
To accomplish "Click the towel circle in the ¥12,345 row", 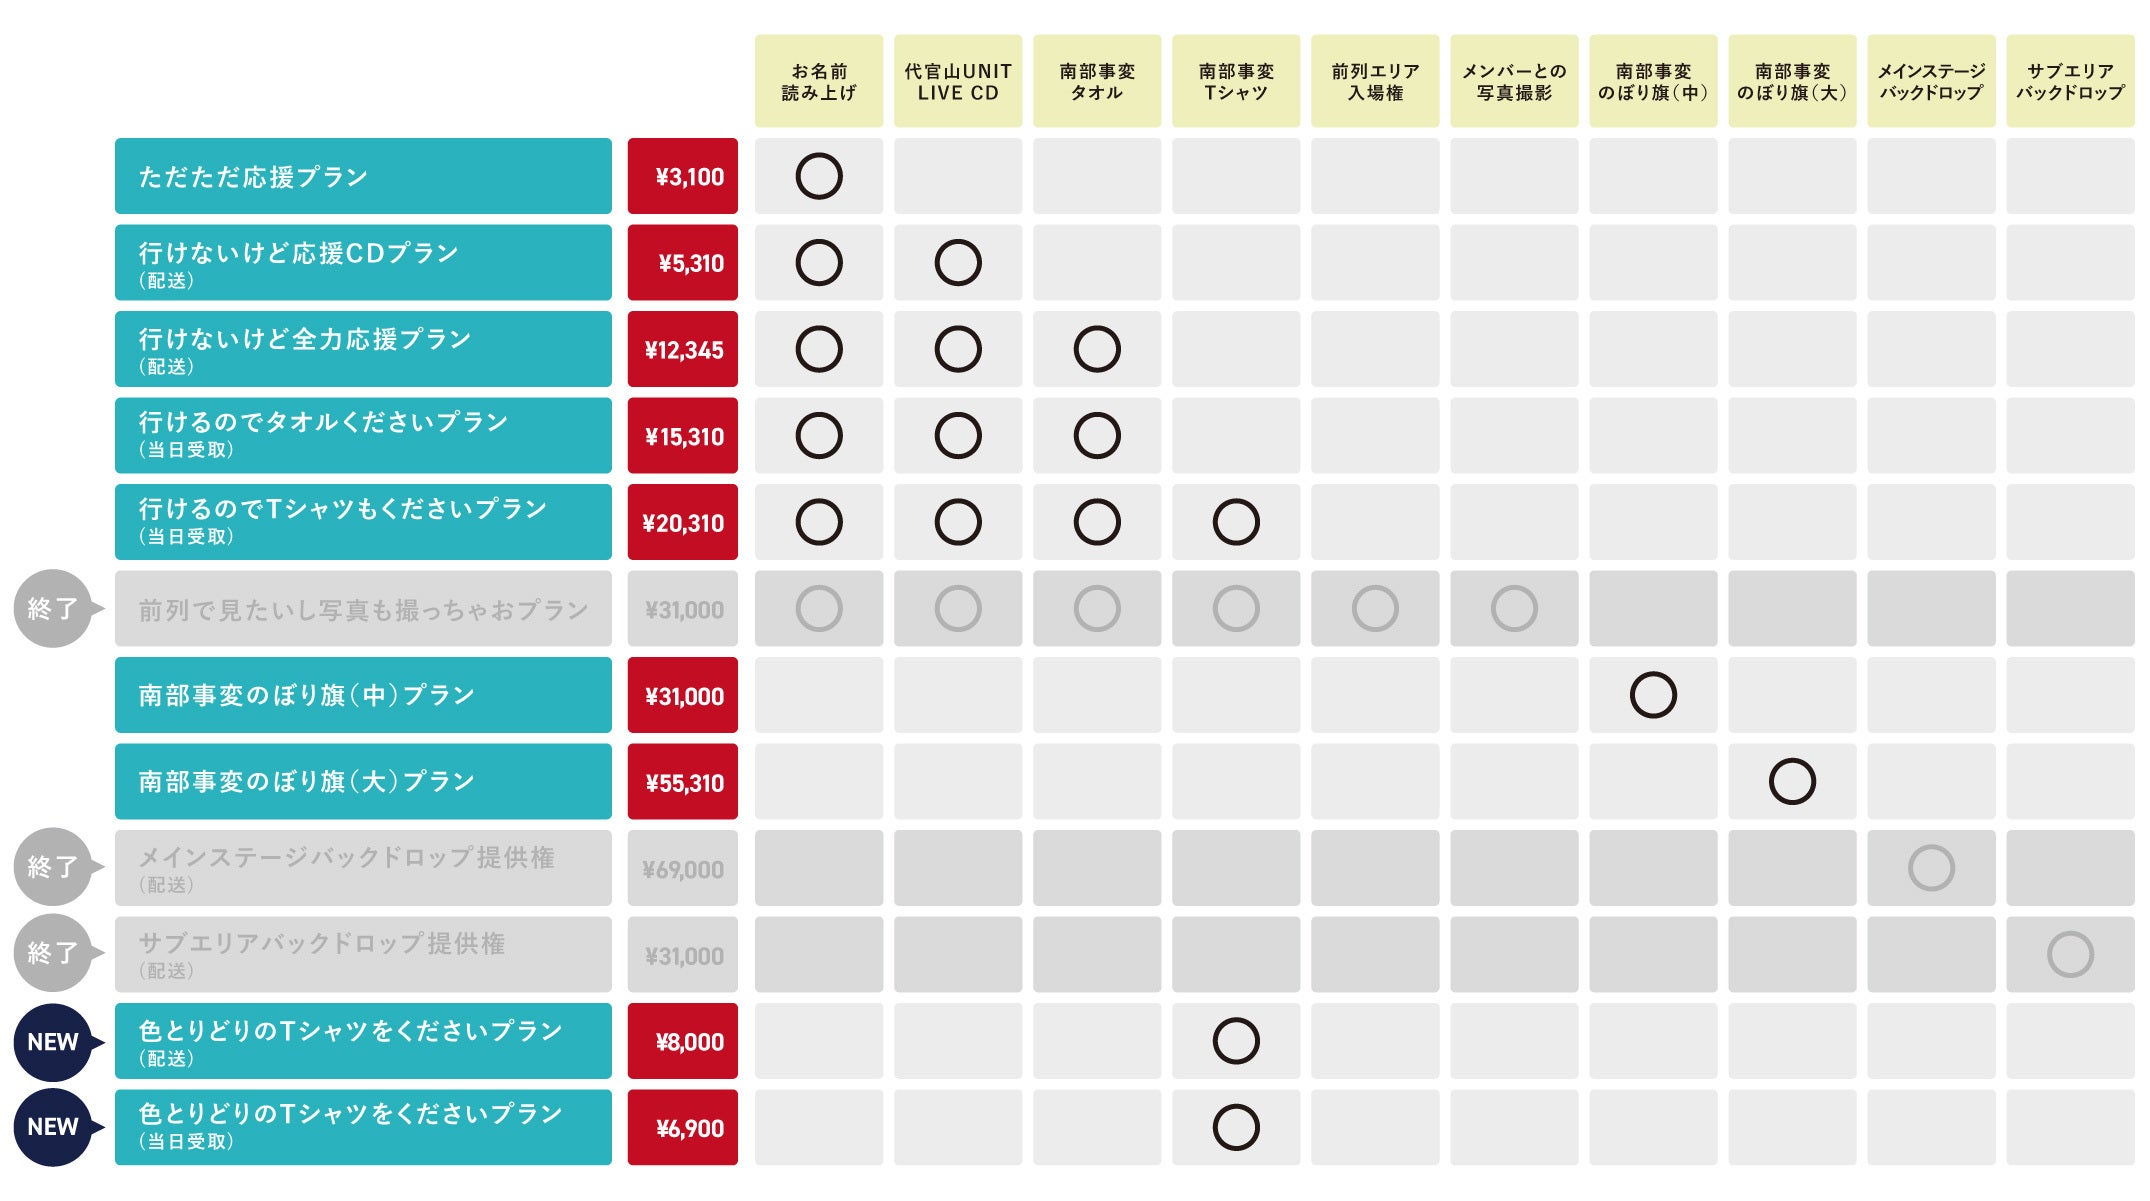I will (1096, 349).
